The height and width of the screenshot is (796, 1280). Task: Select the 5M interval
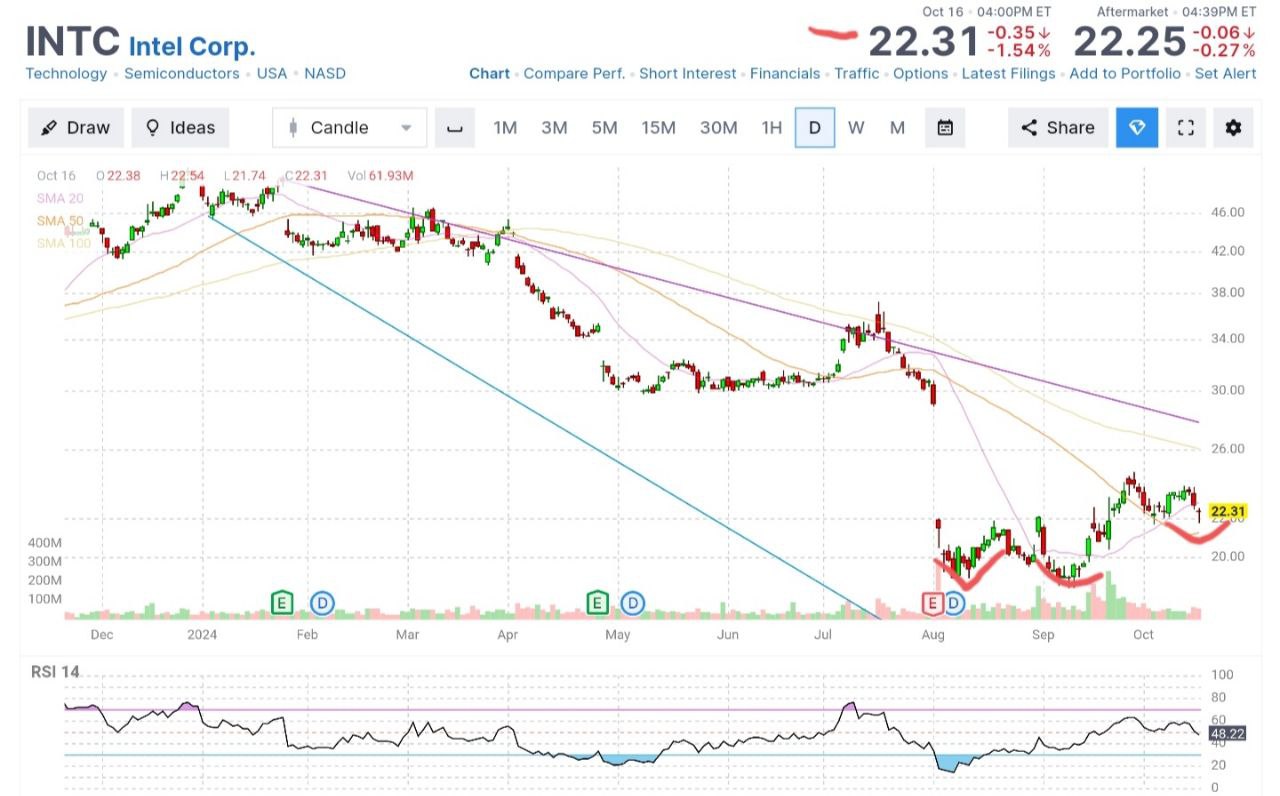click(604, 128)
